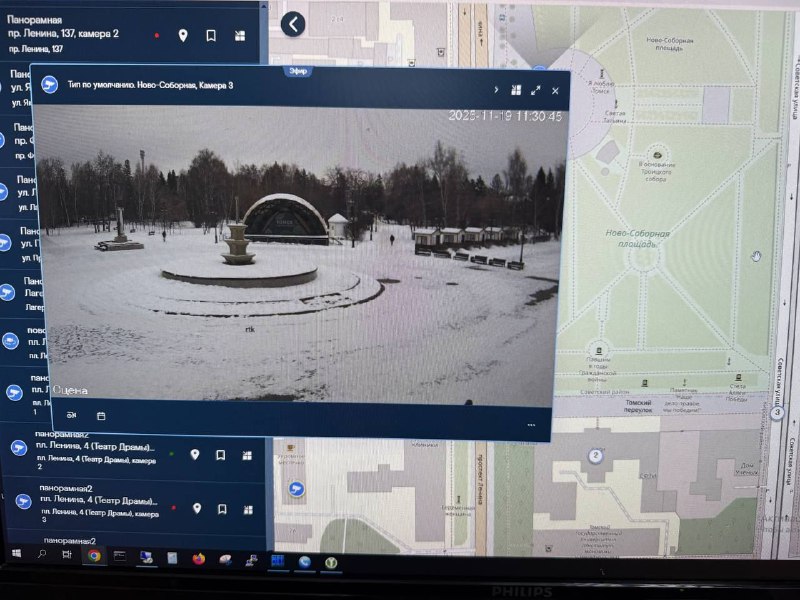Send Ново-Соборная camera 3 to layout grid
800x600 pixels.
(516, 90)
